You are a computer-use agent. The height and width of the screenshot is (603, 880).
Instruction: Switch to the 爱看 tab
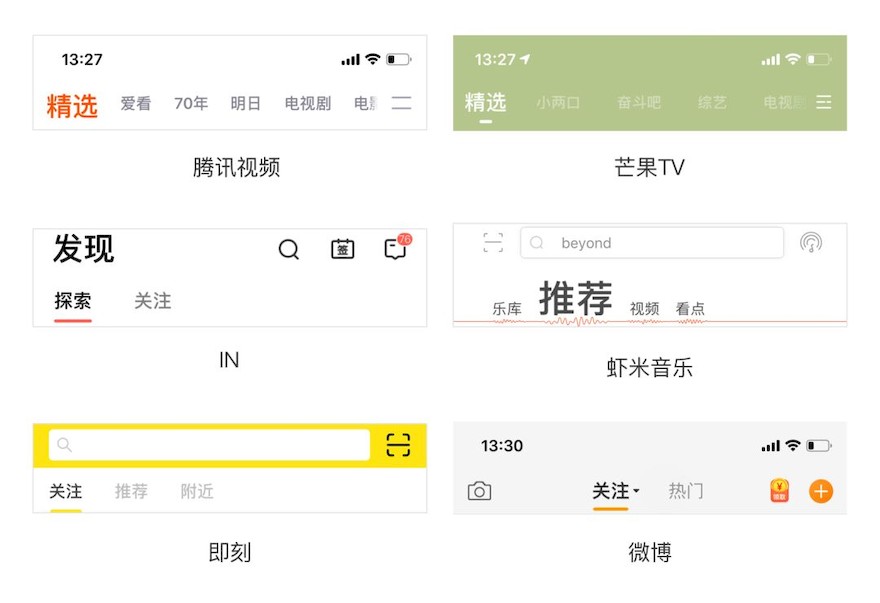coord(136,103)
